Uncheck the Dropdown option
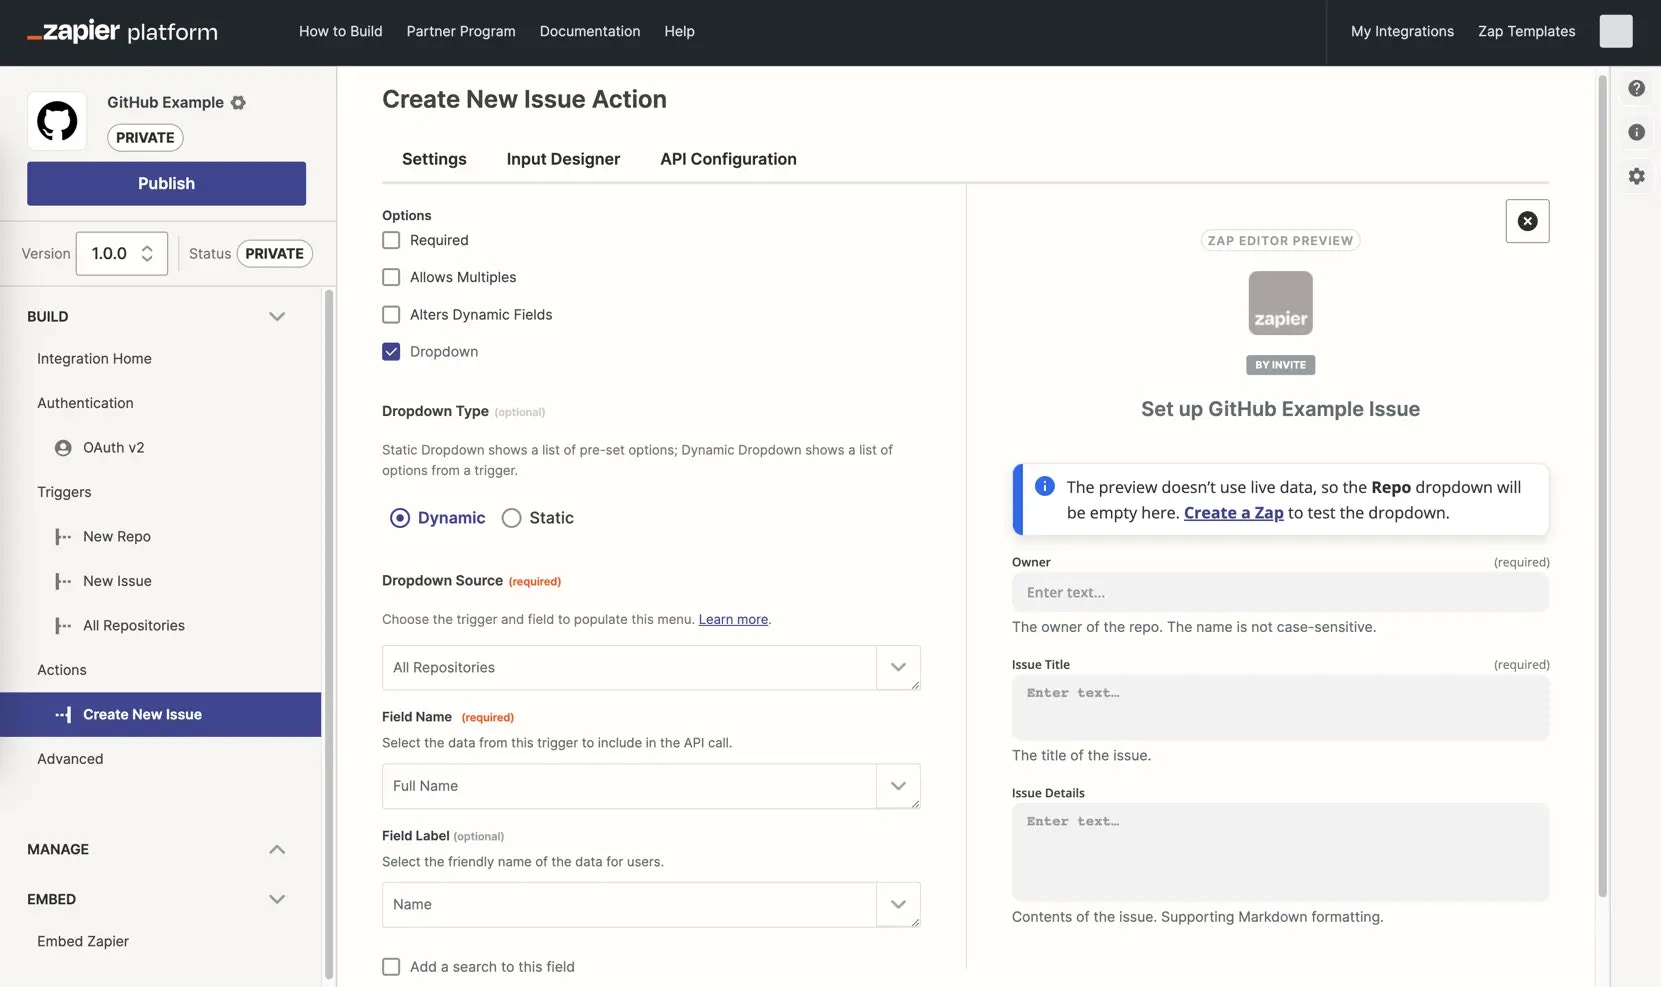The width and height of the screenshot is (1661, 987). (x=391, y=352)
